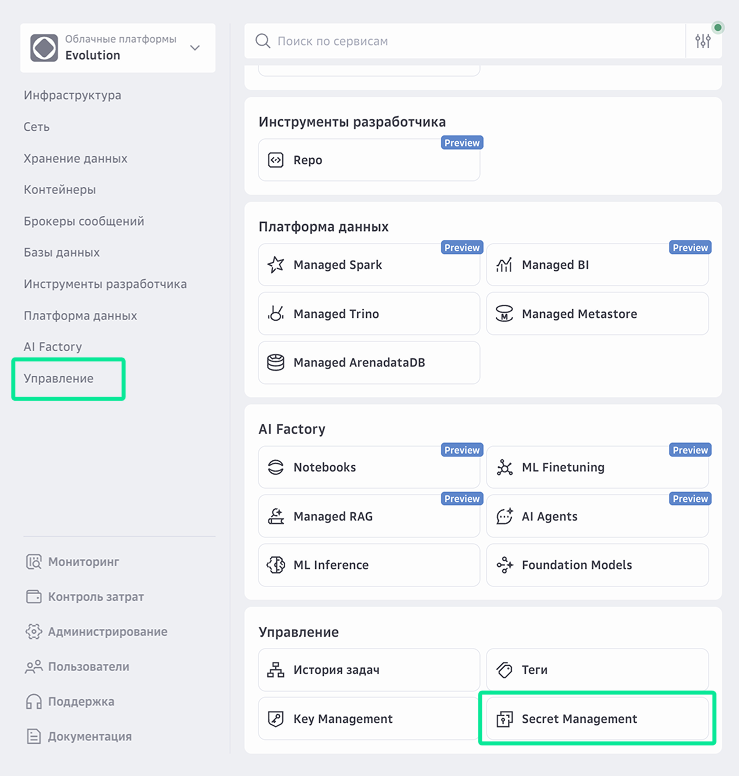Select the AI Factory sidebar item
The width and height of the screenshot is (739, 776).
[53, 347]
